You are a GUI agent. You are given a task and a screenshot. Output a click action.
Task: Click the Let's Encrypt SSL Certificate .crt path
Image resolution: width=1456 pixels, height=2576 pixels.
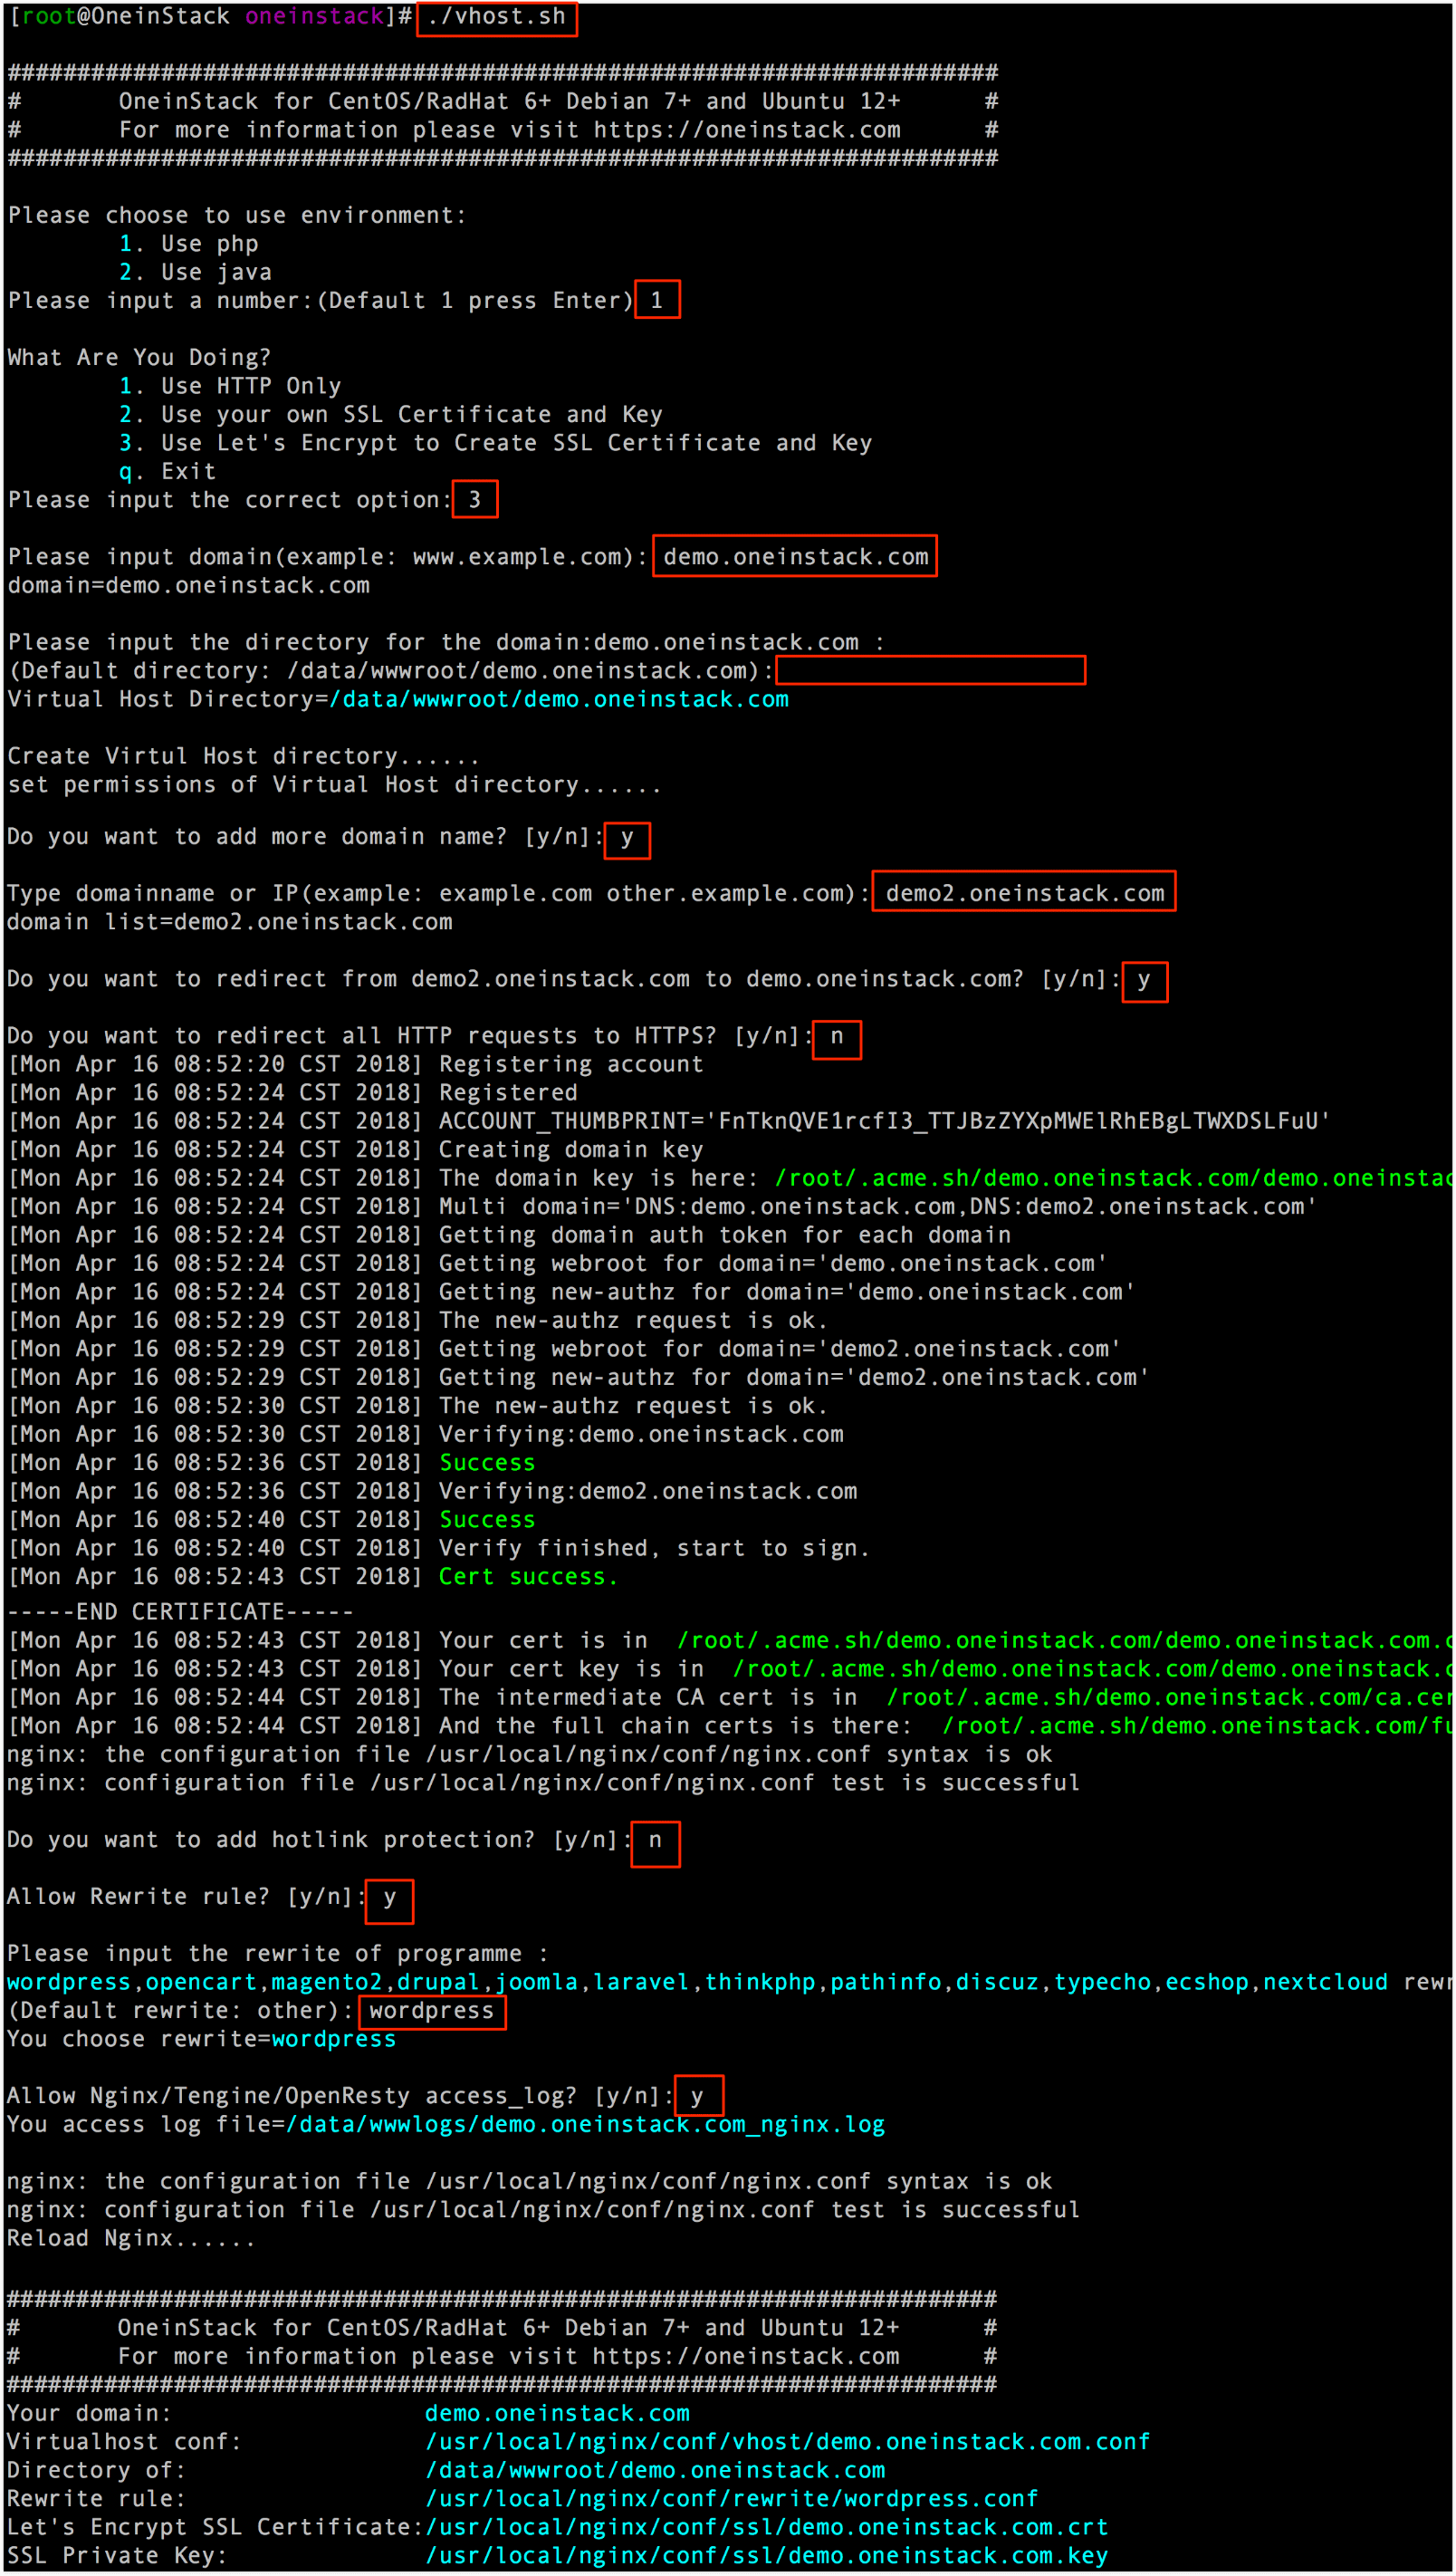click(767, 2527)
